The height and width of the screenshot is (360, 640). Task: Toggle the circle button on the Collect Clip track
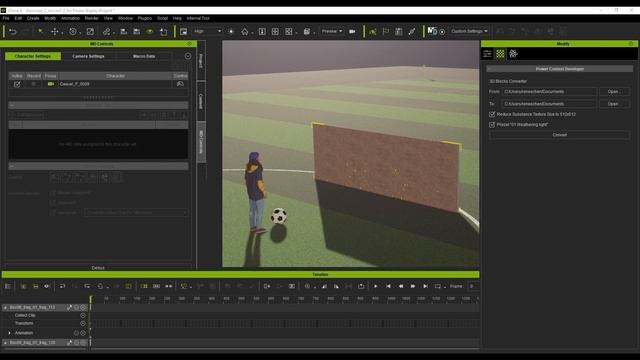83,316
